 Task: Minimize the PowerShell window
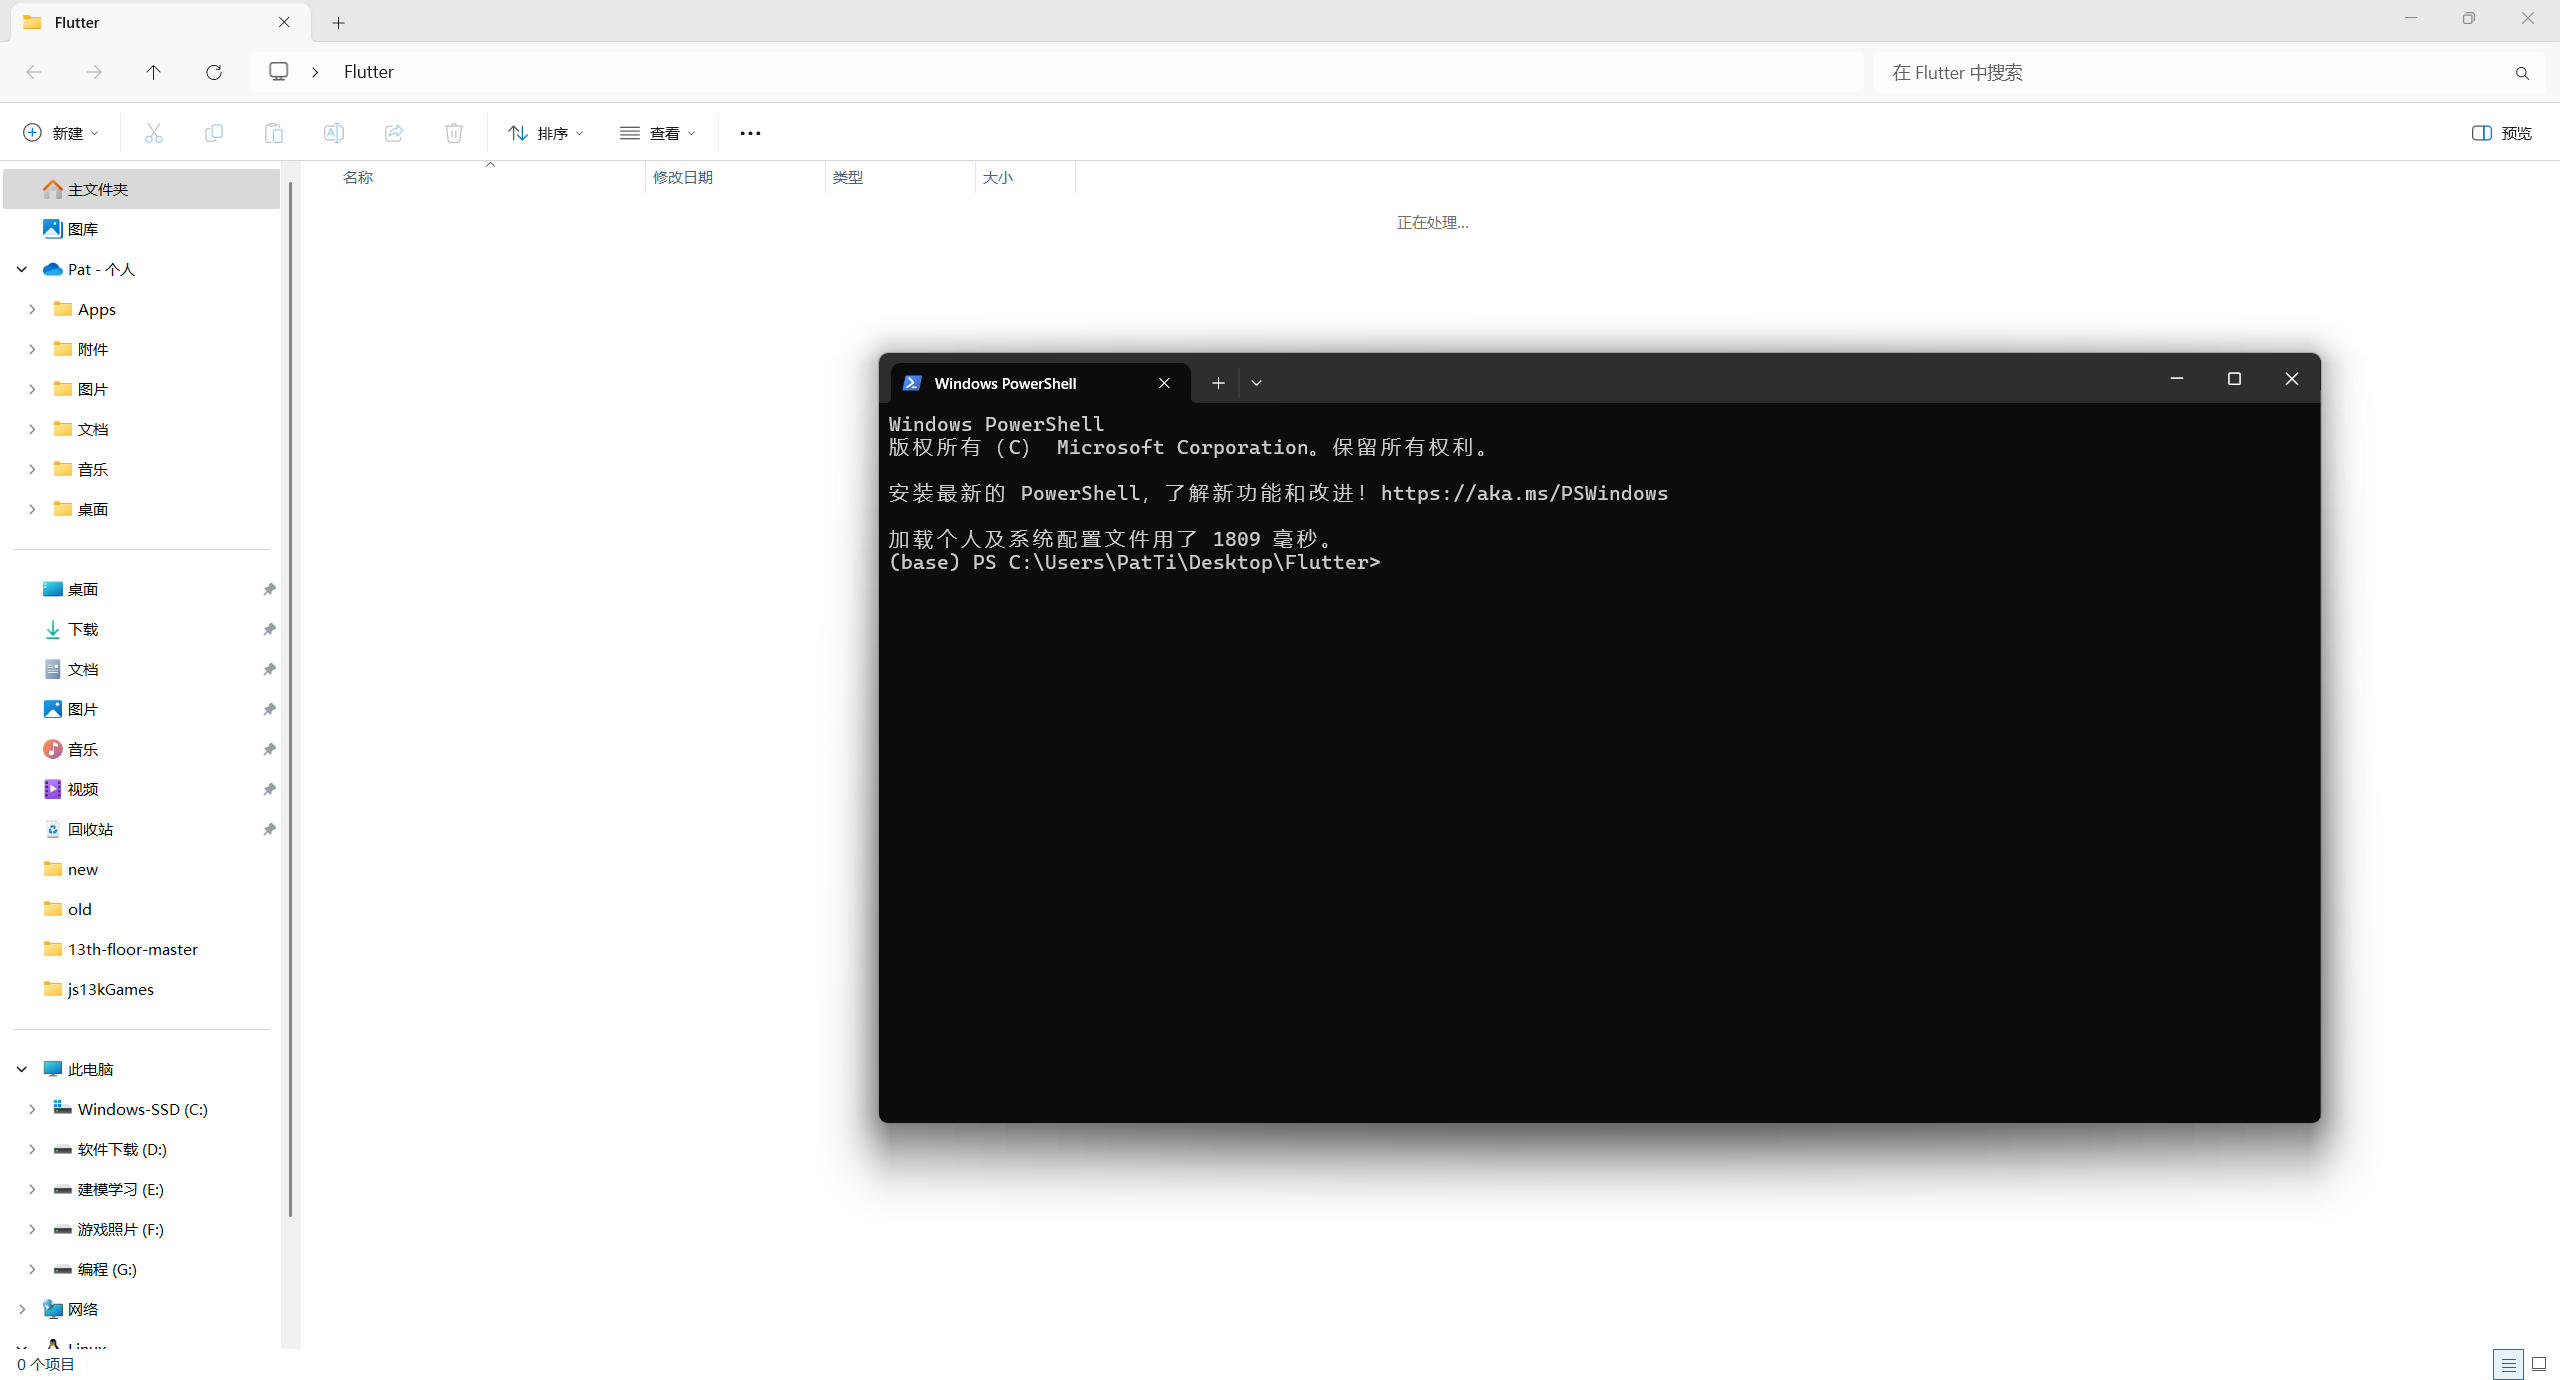2176,379
